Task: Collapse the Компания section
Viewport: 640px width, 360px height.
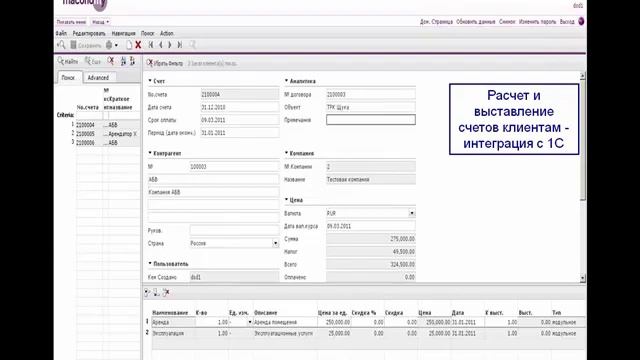Action: pos(286,153)
